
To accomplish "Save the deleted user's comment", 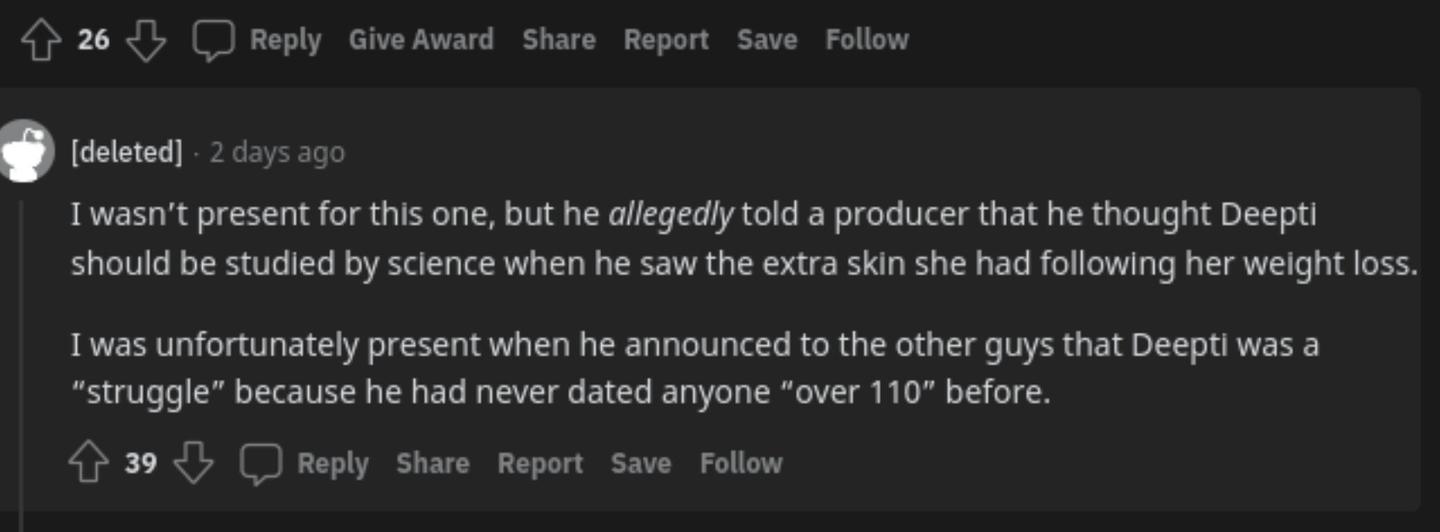I will (641, 463).
